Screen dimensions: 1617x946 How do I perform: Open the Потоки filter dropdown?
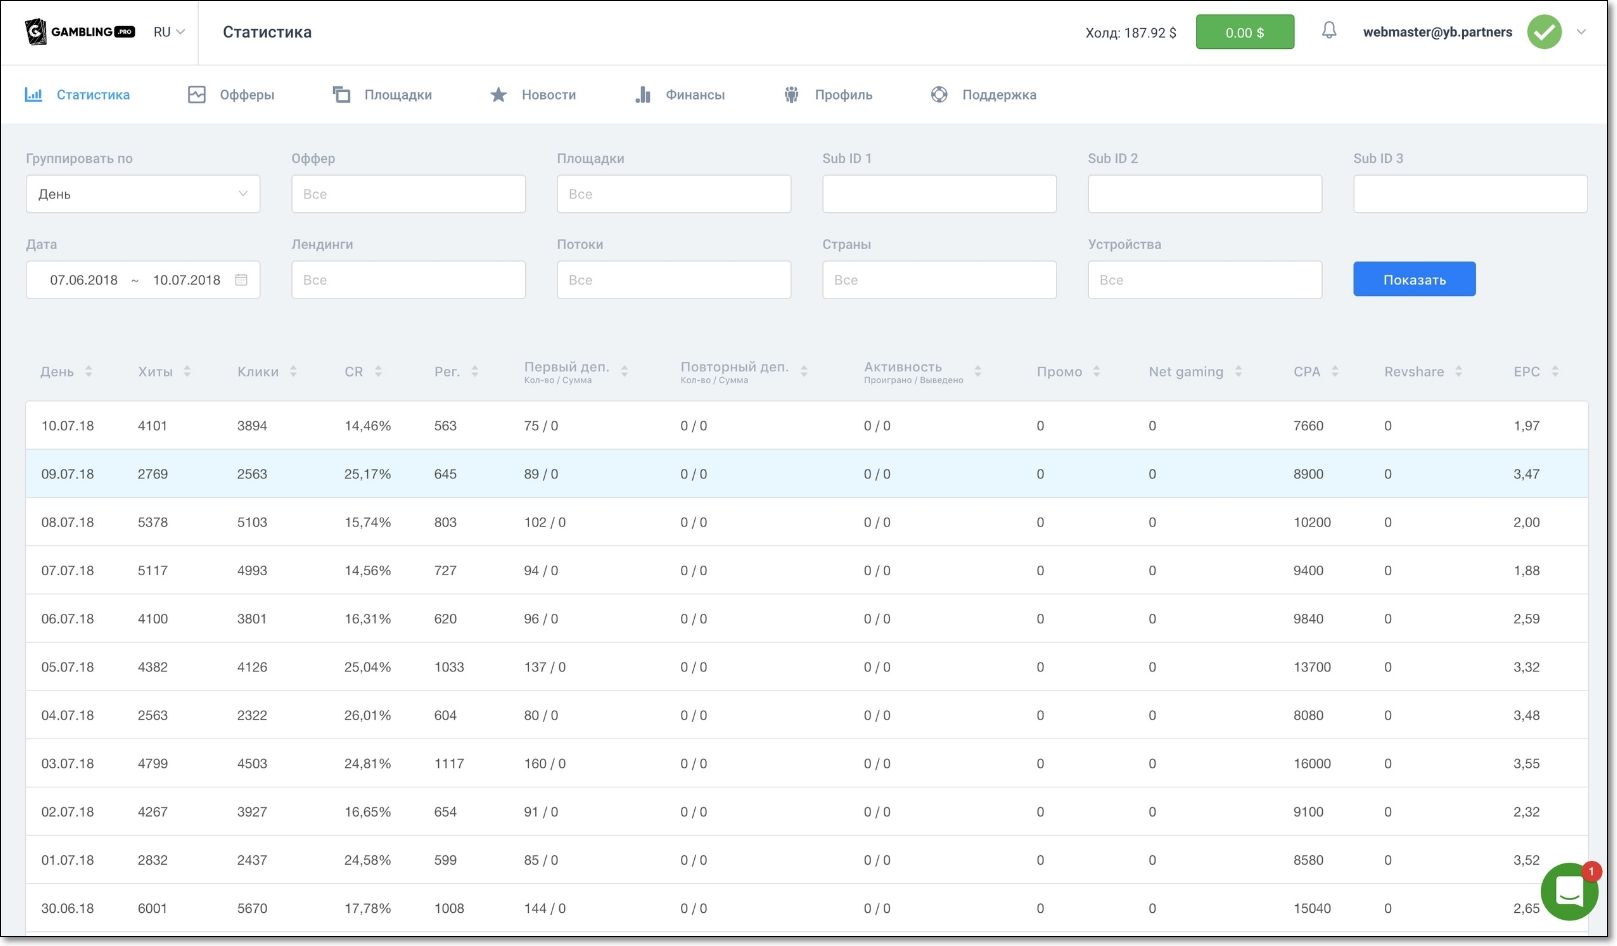click(674, 280)
